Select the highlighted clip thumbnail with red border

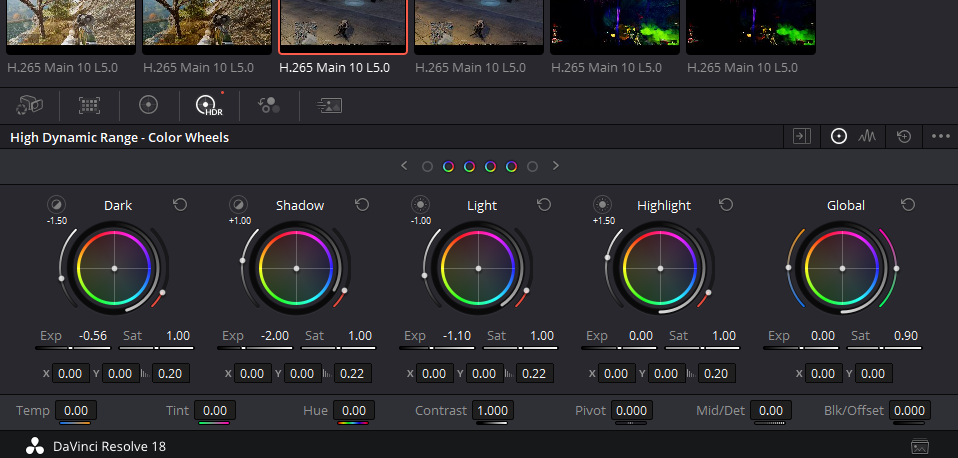point(343,27)
